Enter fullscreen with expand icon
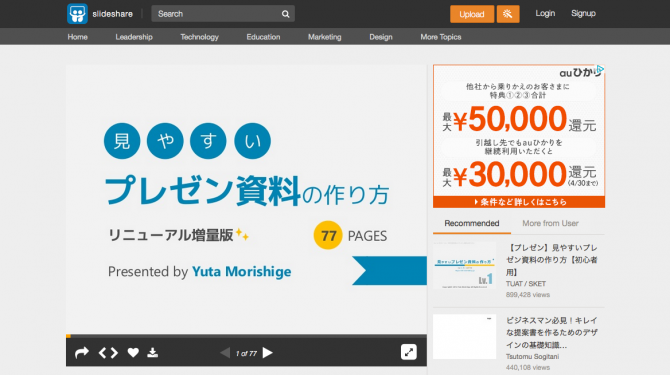This screenshot has height=375, width=670. pos(408,352)
